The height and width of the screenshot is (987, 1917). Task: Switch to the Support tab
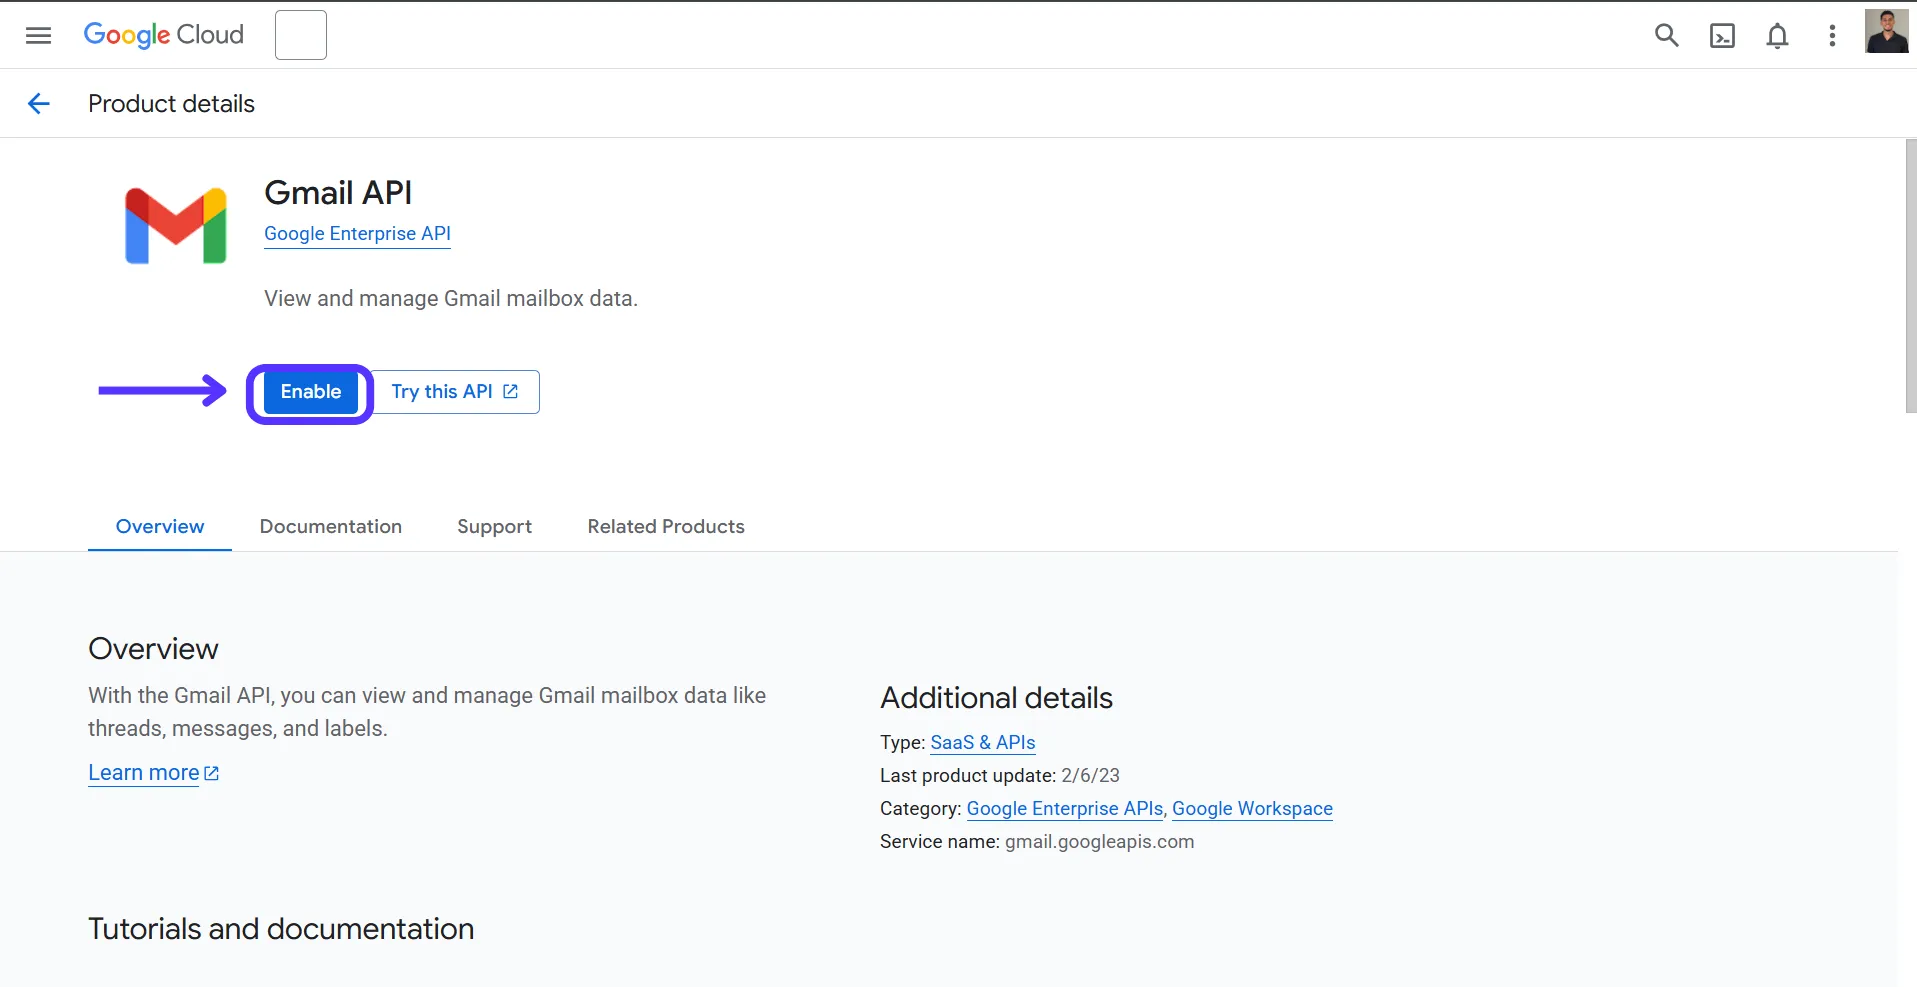[x=494, y=526]
